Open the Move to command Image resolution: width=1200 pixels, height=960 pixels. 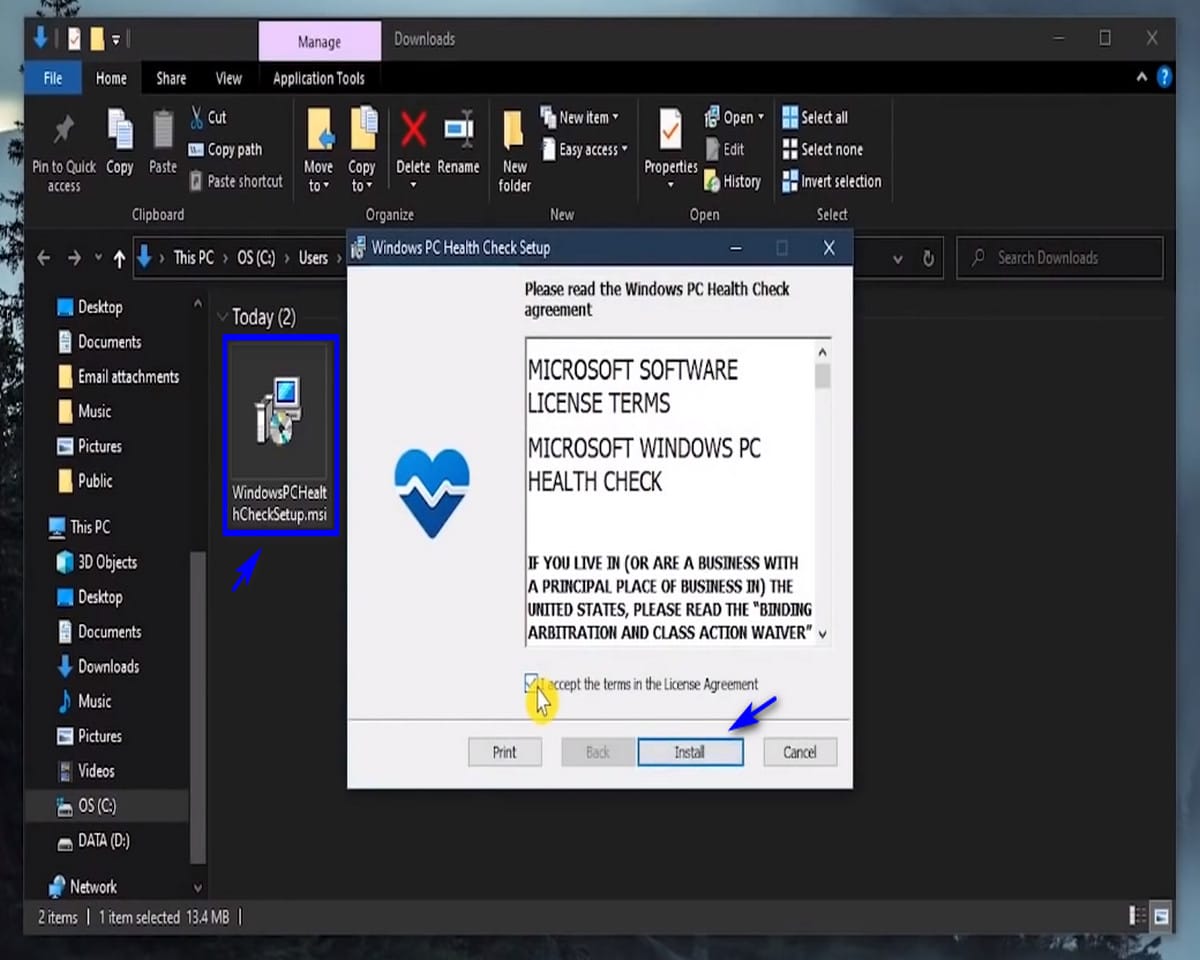[x=319, y=150]
